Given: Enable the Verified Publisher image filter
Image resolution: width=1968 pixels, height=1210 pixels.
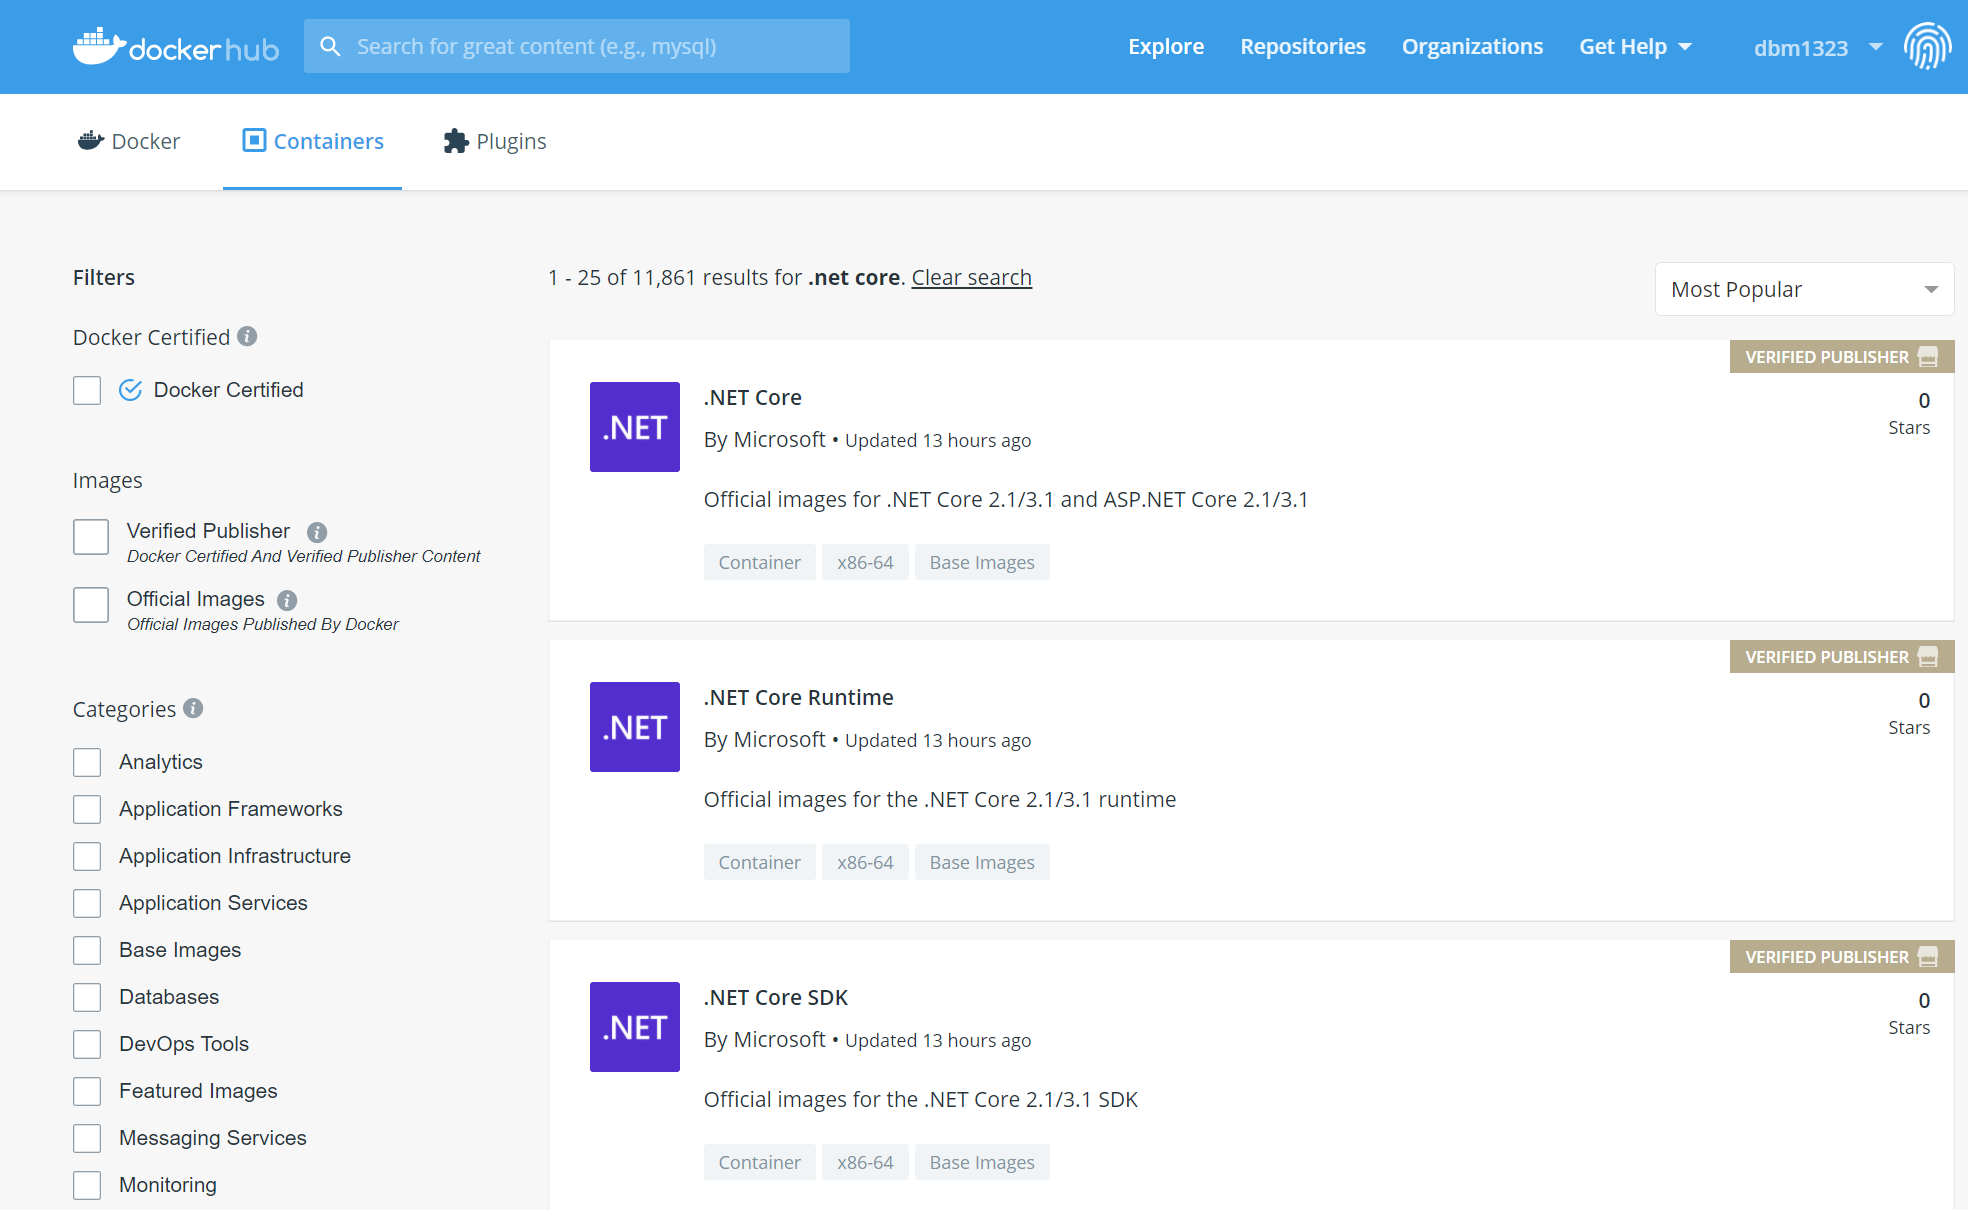Looking at the screenshot, I should 89,535.
